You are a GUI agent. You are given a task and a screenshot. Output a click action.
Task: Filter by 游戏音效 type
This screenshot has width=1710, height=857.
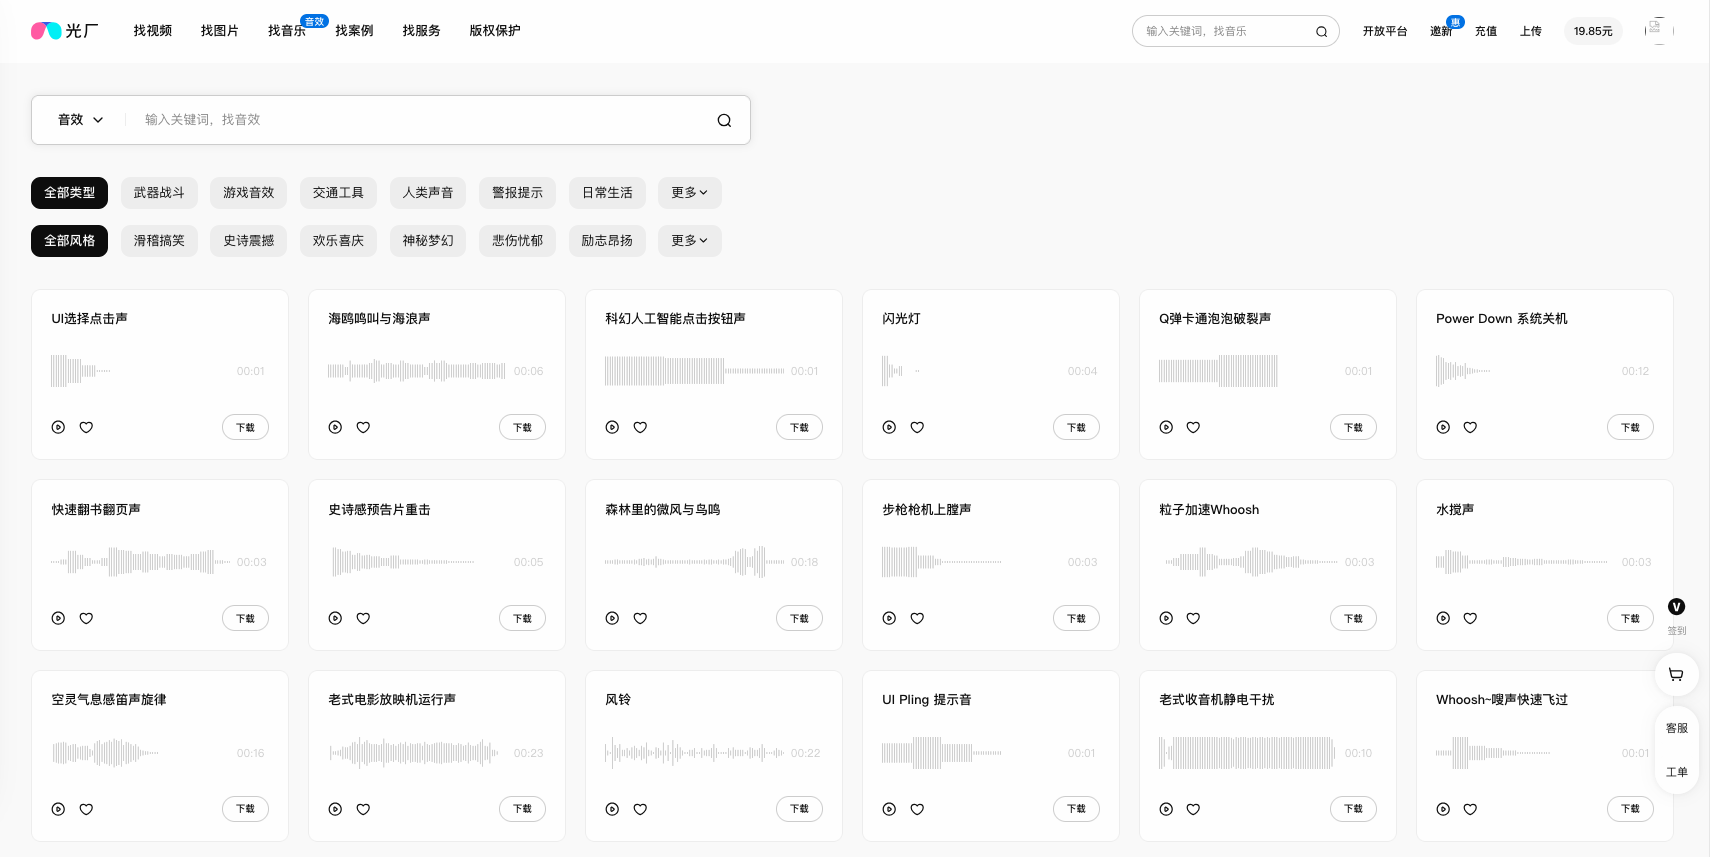pyautogui.click(x=249, y=192)
